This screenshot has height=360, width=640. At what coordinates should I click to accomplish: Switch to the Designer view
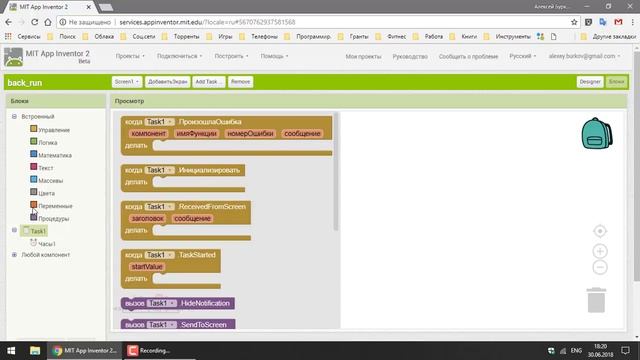tap(590, 82)
